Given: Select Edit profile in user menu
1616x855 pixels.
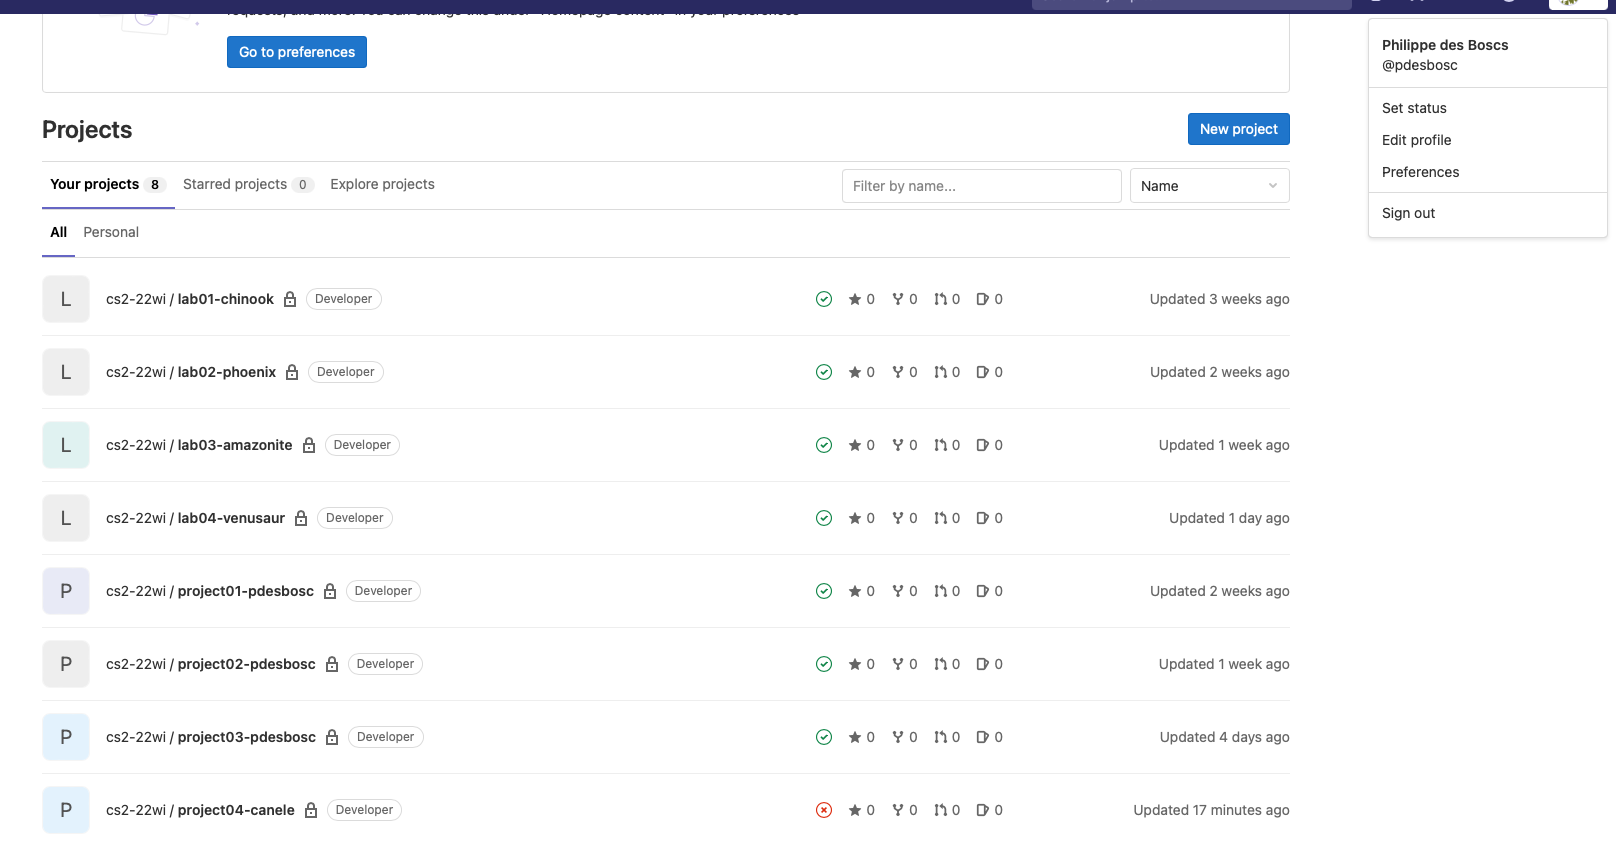Looking at the screenshot, I should click(x=1416, y=140).
